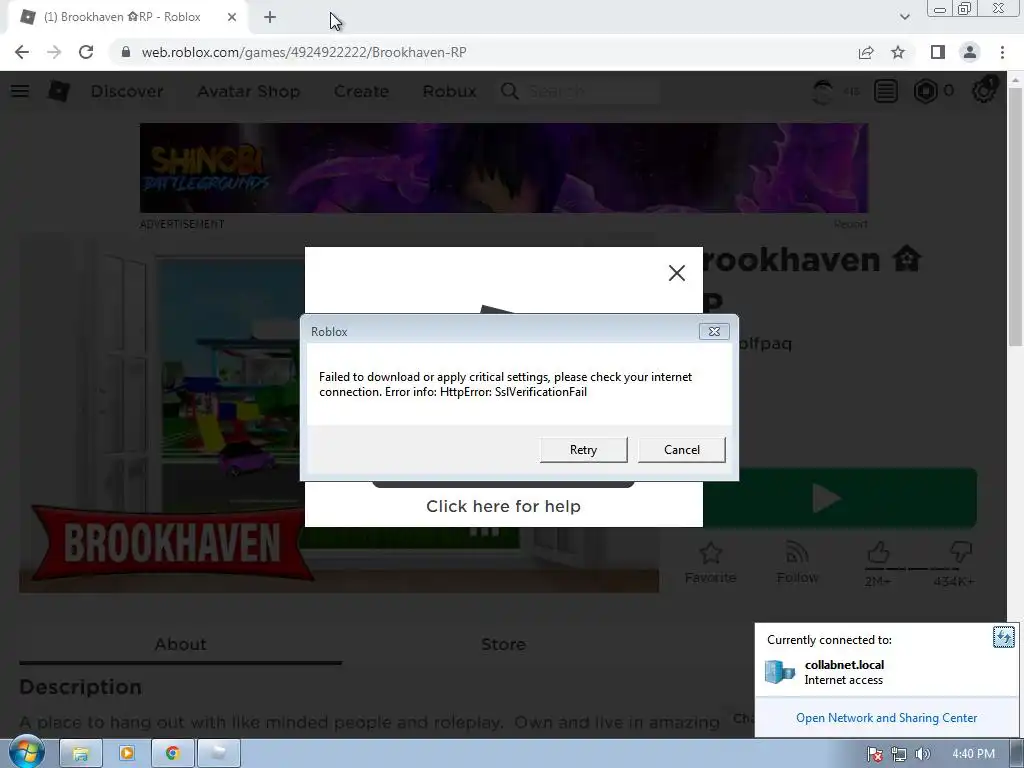The height and width of the screenshot is (768, 1024).
Task: Share this page using the share icon
Action: click(866, 52)
